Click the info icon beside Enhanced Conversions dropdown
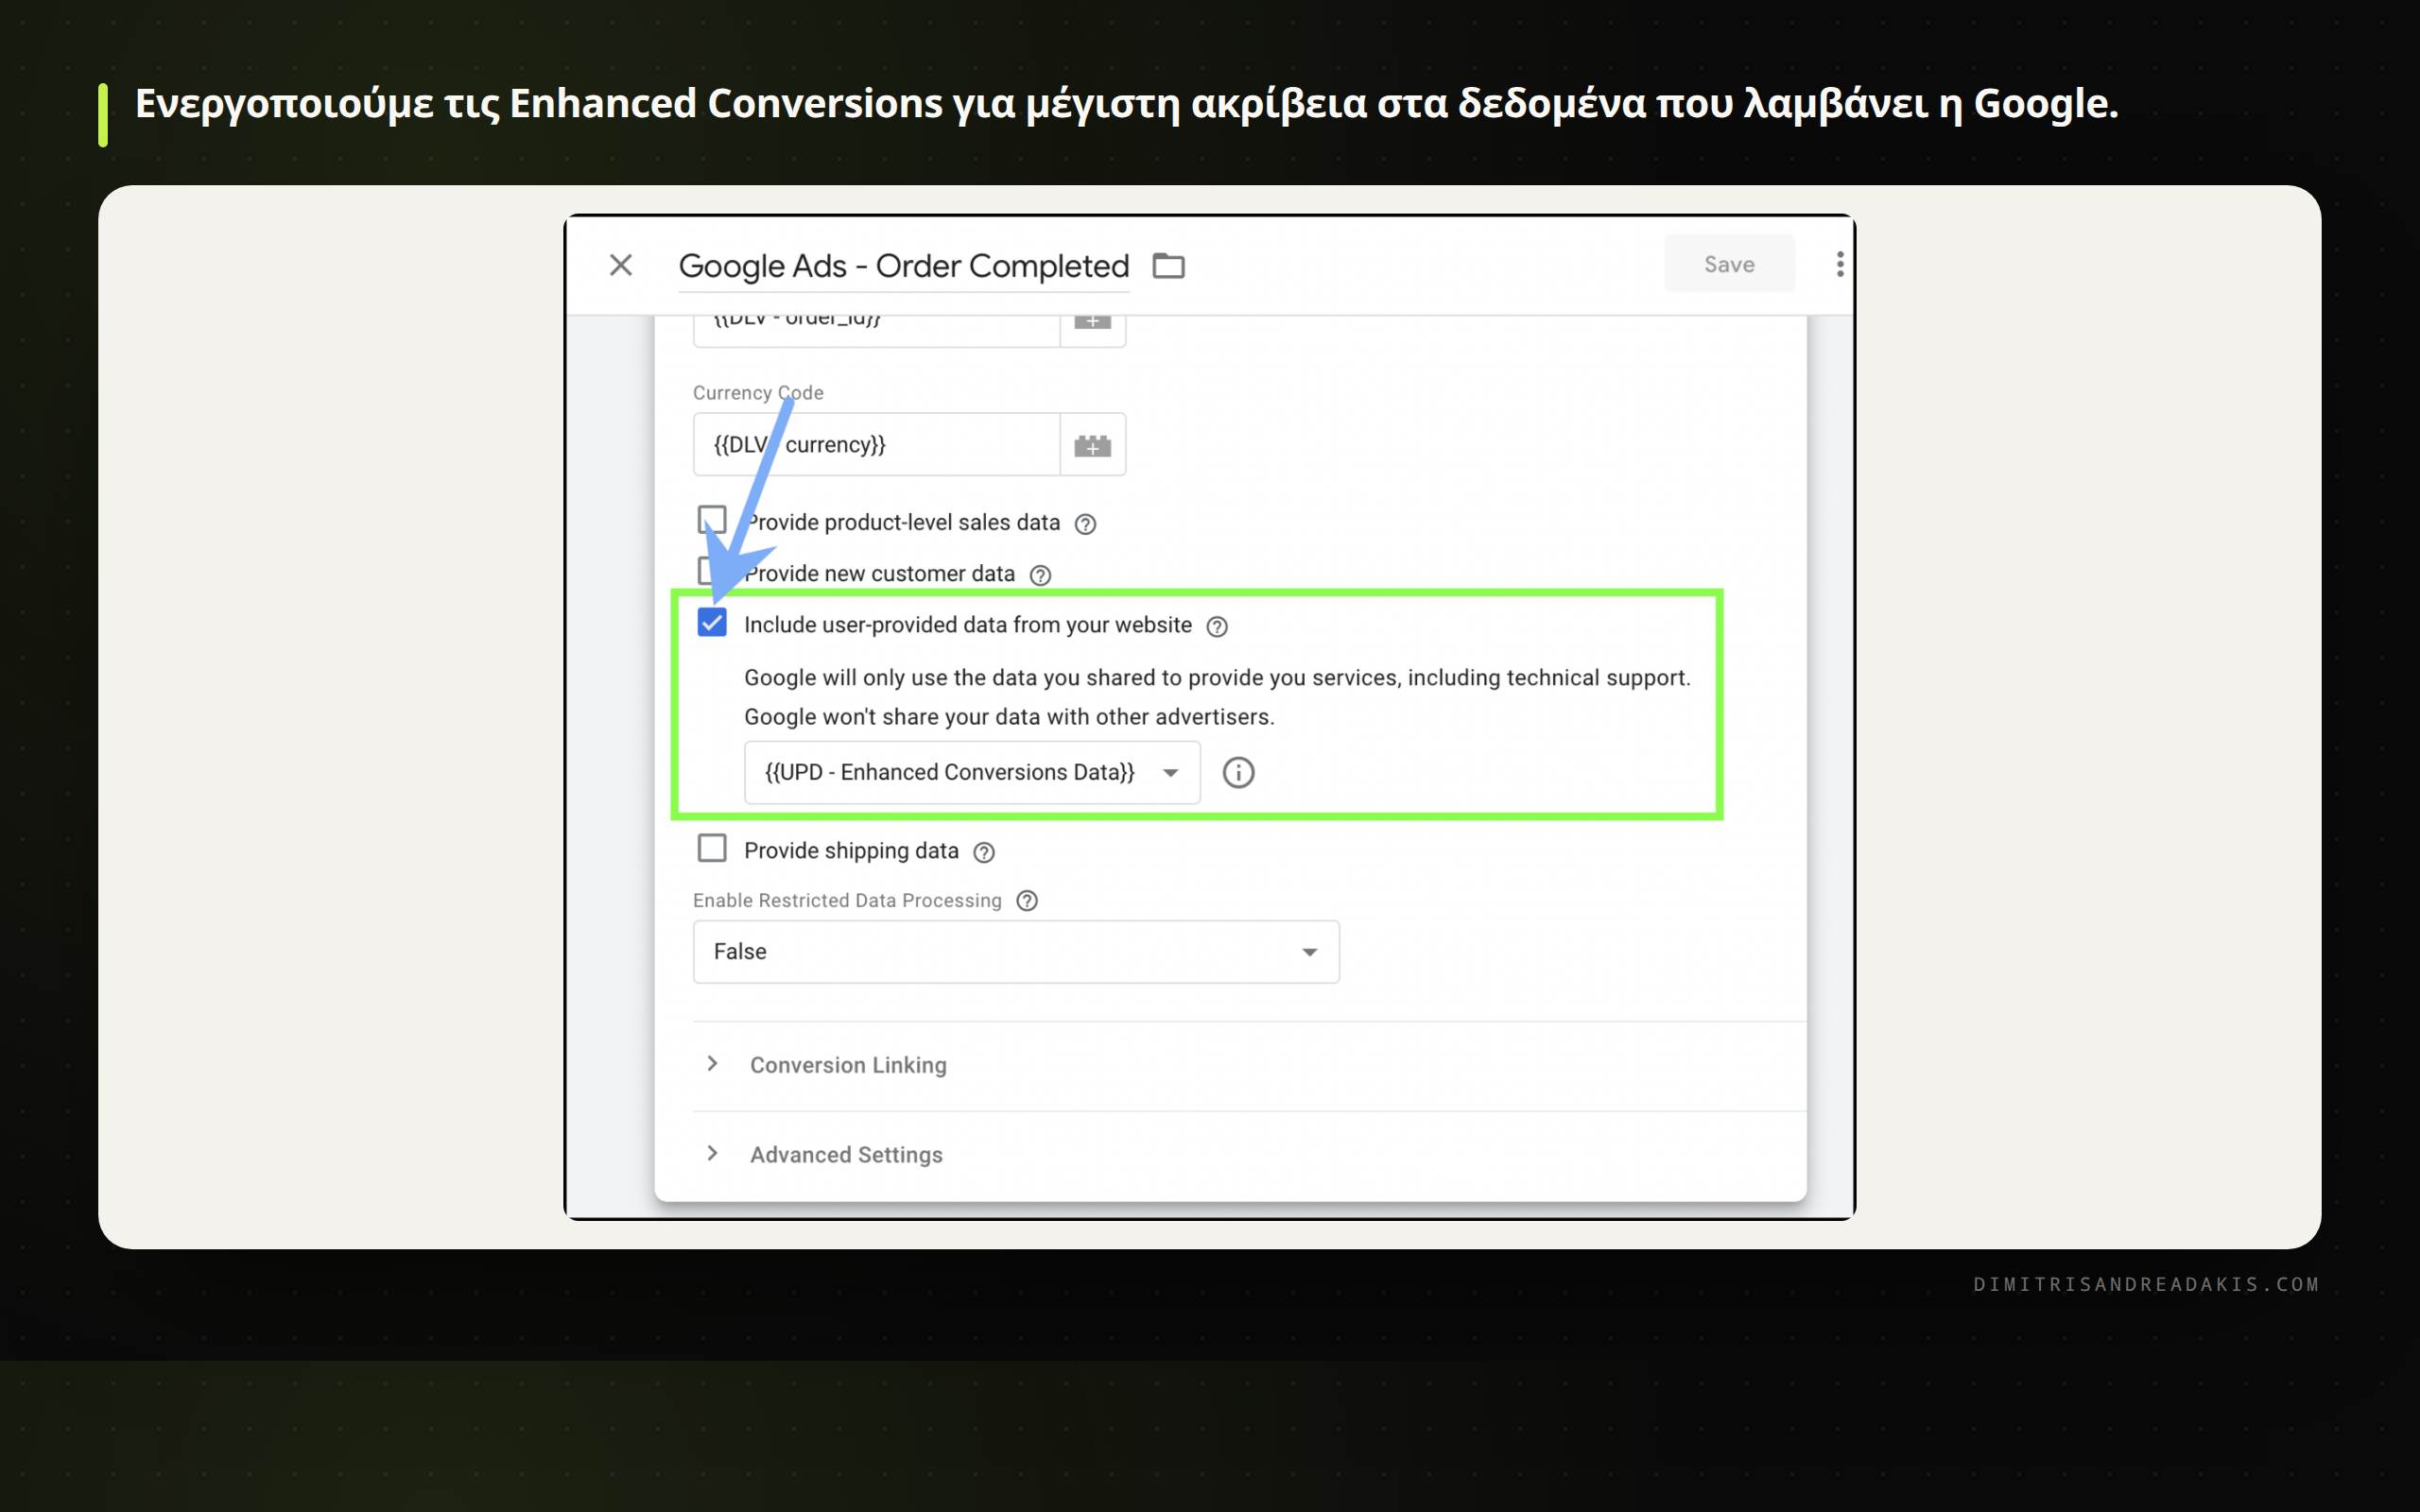 pyautogui.click(x=1238, y=773)
